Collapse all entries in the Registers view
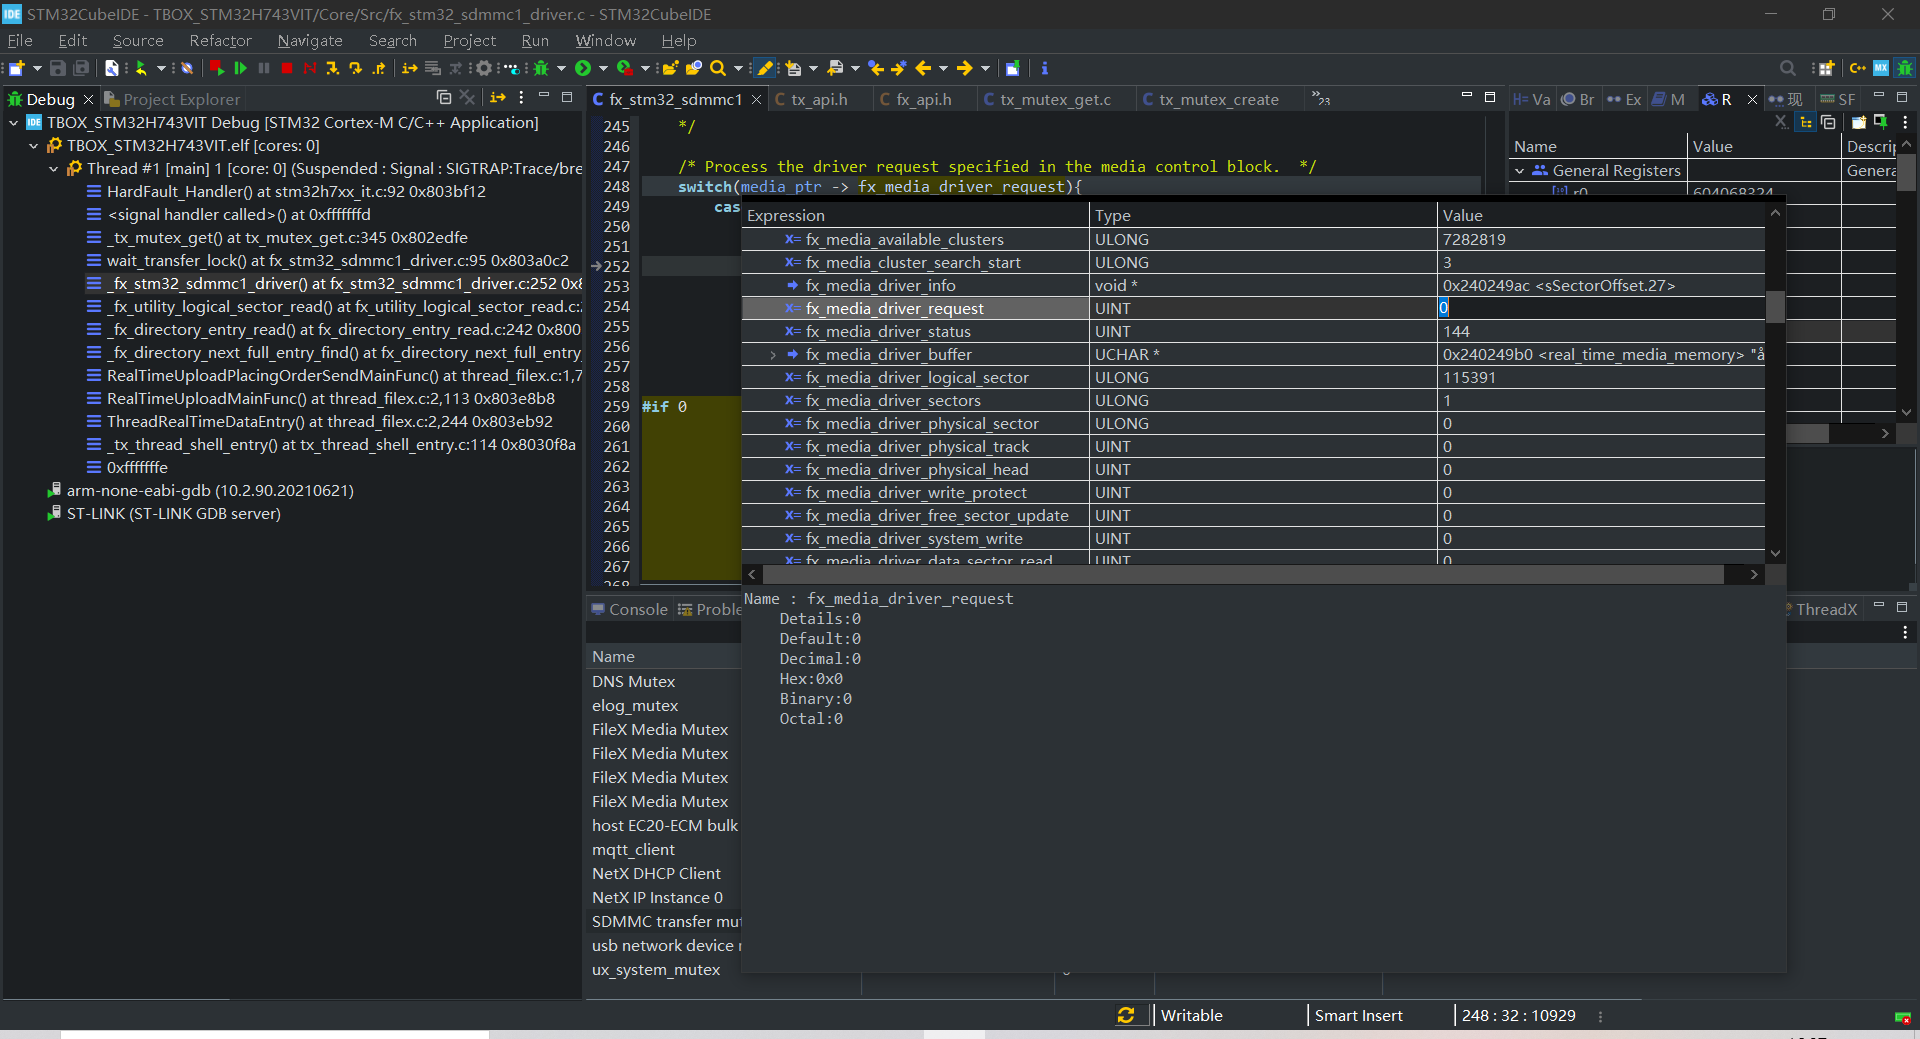The width and height of the screenshot is (1920, 1039). [1830, 121]
